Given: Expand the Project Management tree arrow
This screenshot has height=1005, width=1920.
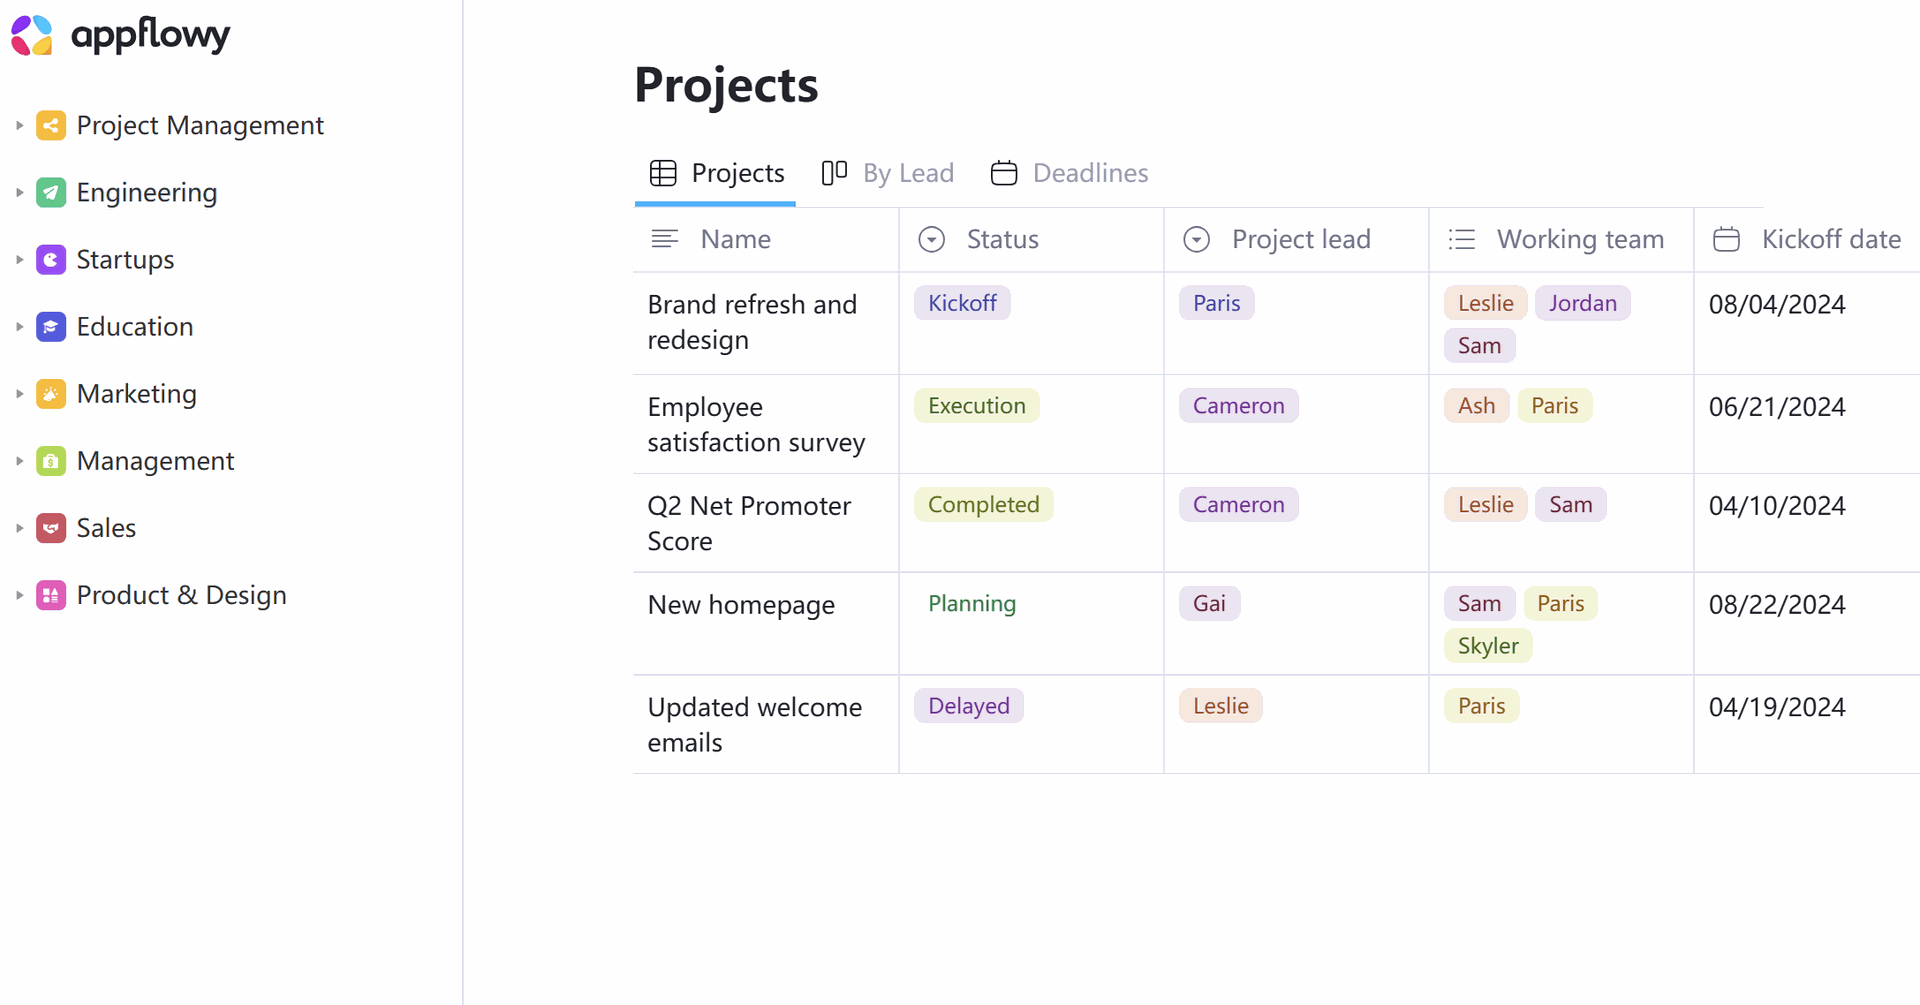Looking at the screenshot, I should [19, 125].
